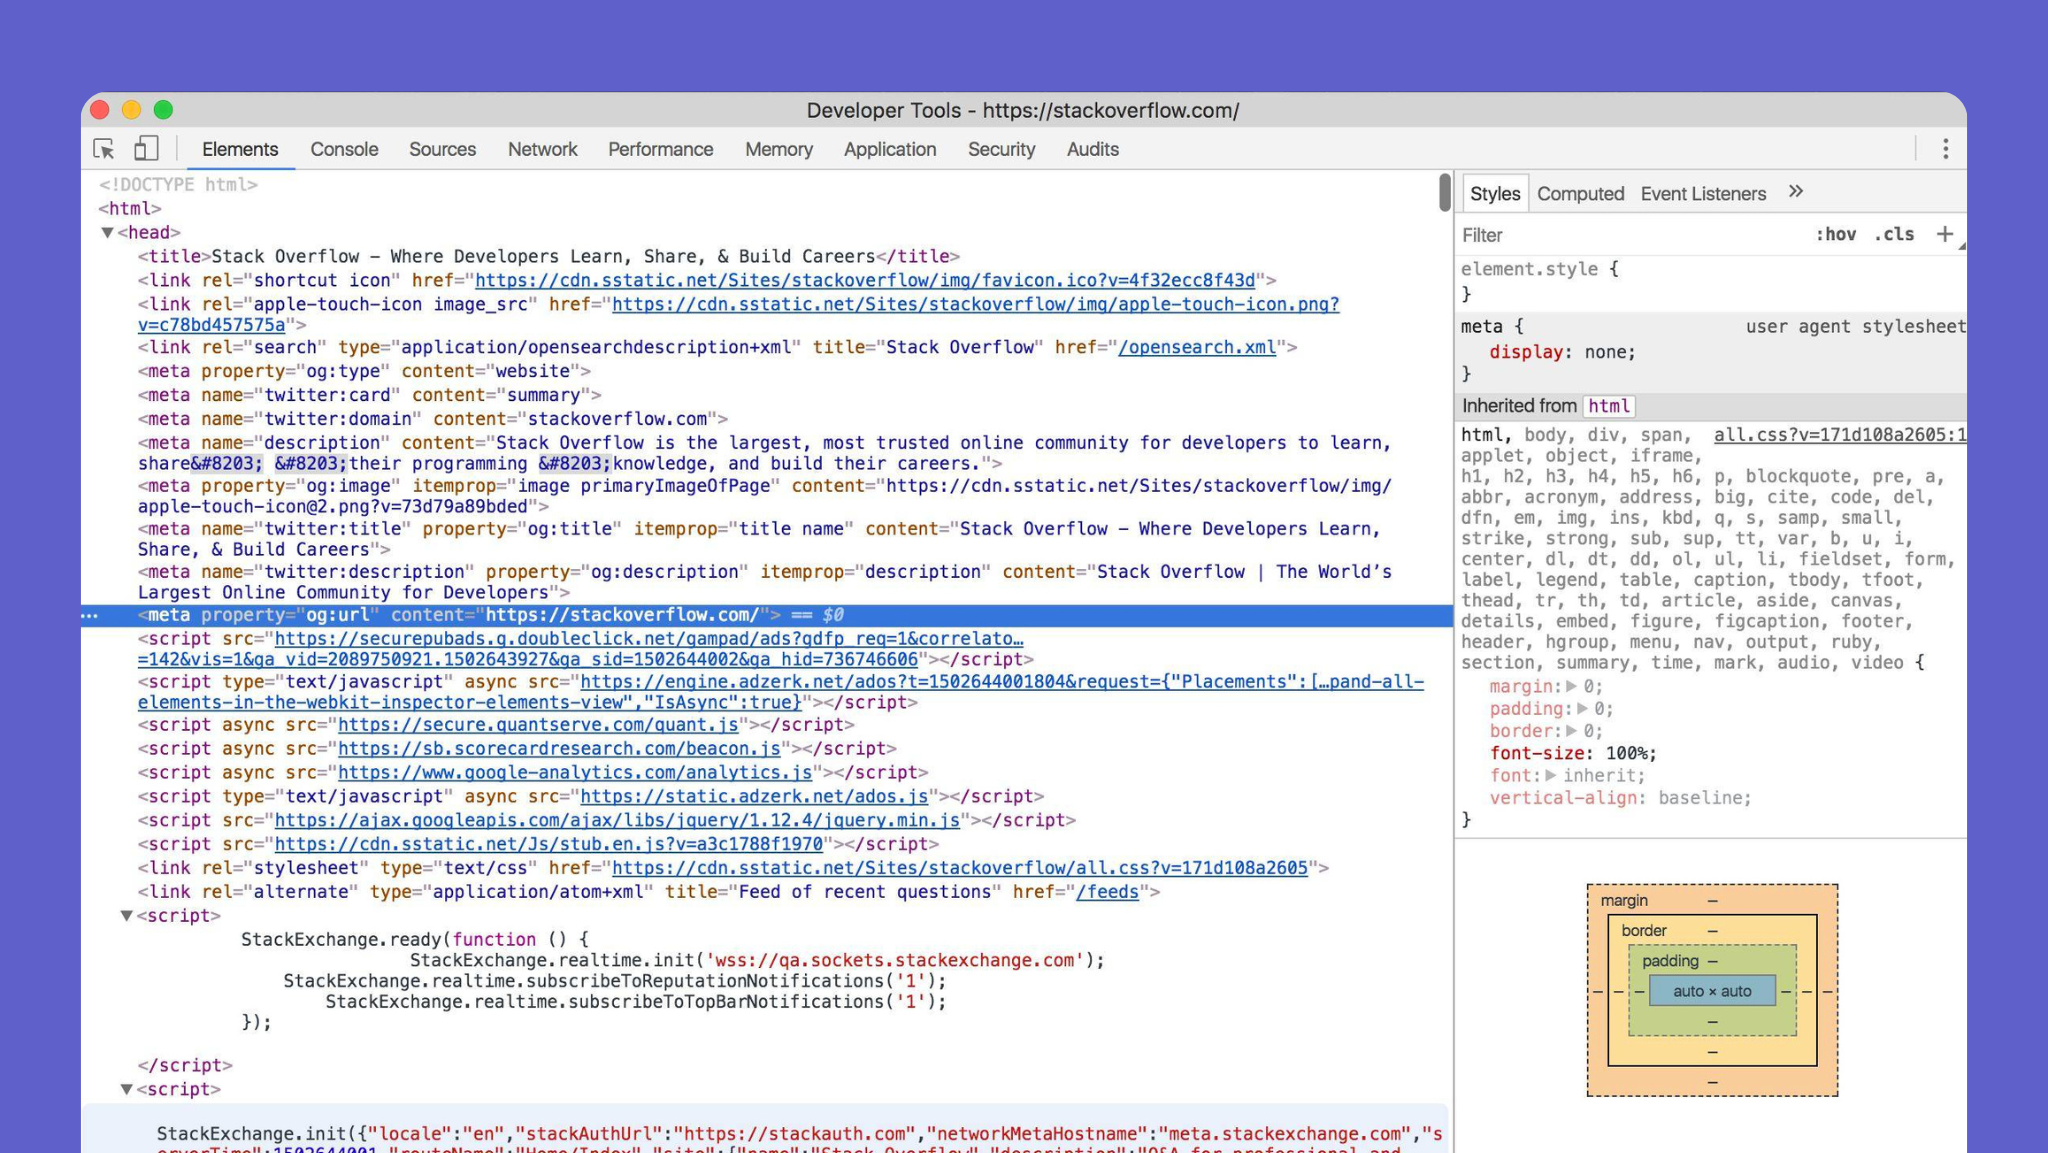Expand the padding shorthand property

click(1582, 708)
